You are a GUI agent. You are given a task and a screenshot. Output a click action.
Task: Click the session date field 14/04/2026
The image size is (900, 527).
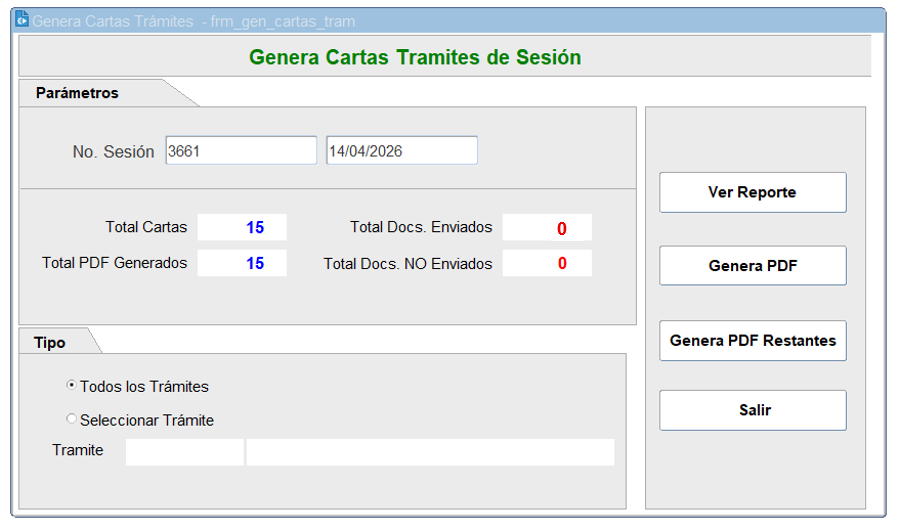pyautogui.click(x=401, y=151)
